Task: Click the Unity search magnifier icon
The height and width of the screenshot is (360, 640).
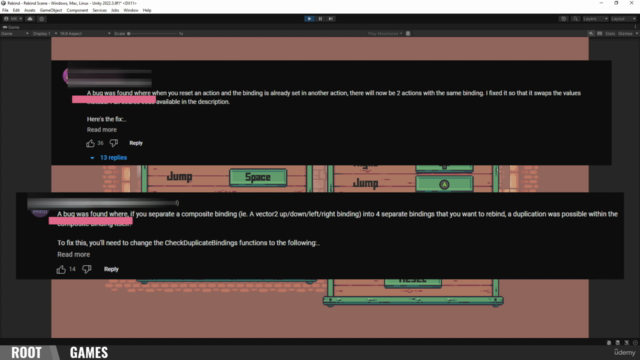Action: coord(576,19)
